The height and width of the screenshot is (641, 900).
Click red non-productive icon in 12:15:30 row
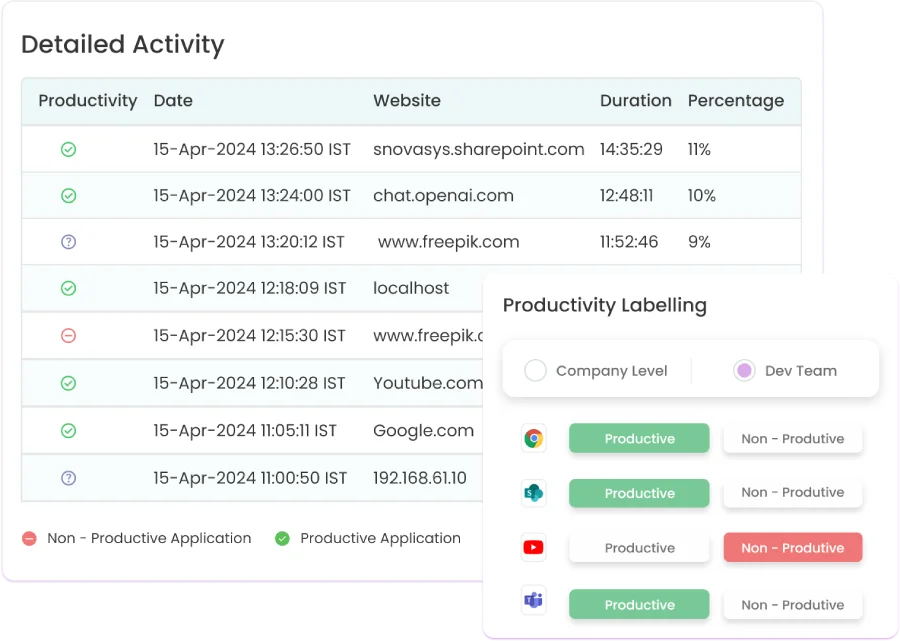coord(68,335)
